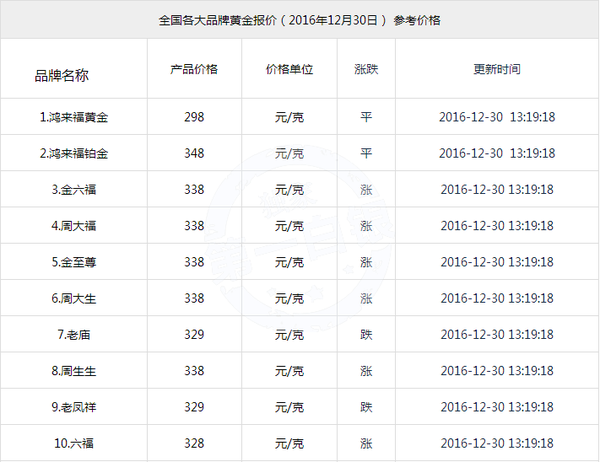Click 元/克 unit in 六福 row
The height and width of the screenshot is (462, 600).
click(x=289, y=443)
